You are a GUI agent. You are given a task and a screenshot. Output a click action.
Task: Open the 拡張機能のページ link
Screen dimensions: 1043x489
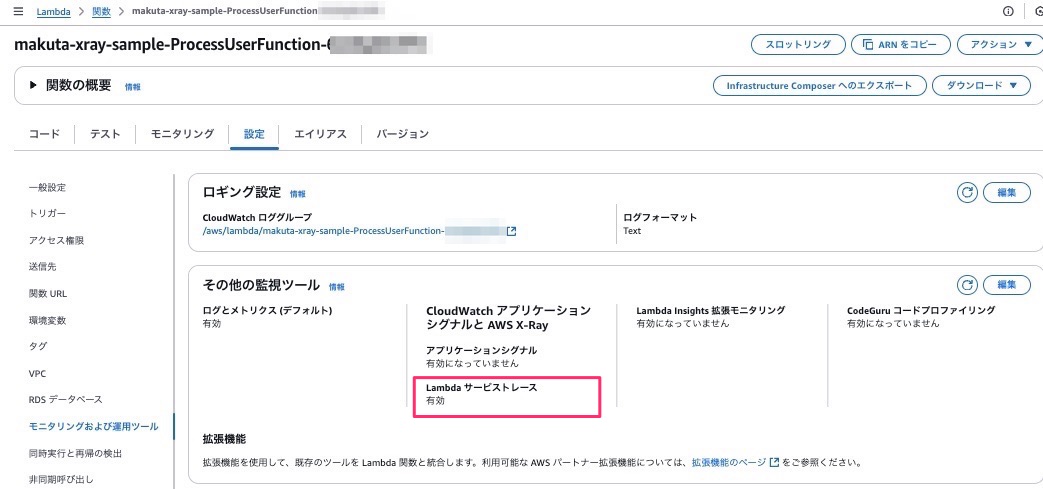coord(729,461)
